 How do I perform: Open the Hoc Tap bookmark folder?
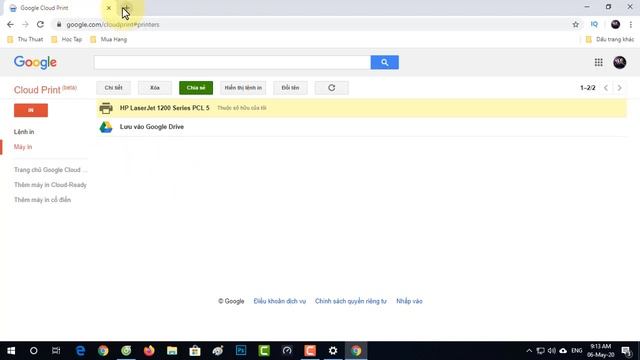click(67, 40)
